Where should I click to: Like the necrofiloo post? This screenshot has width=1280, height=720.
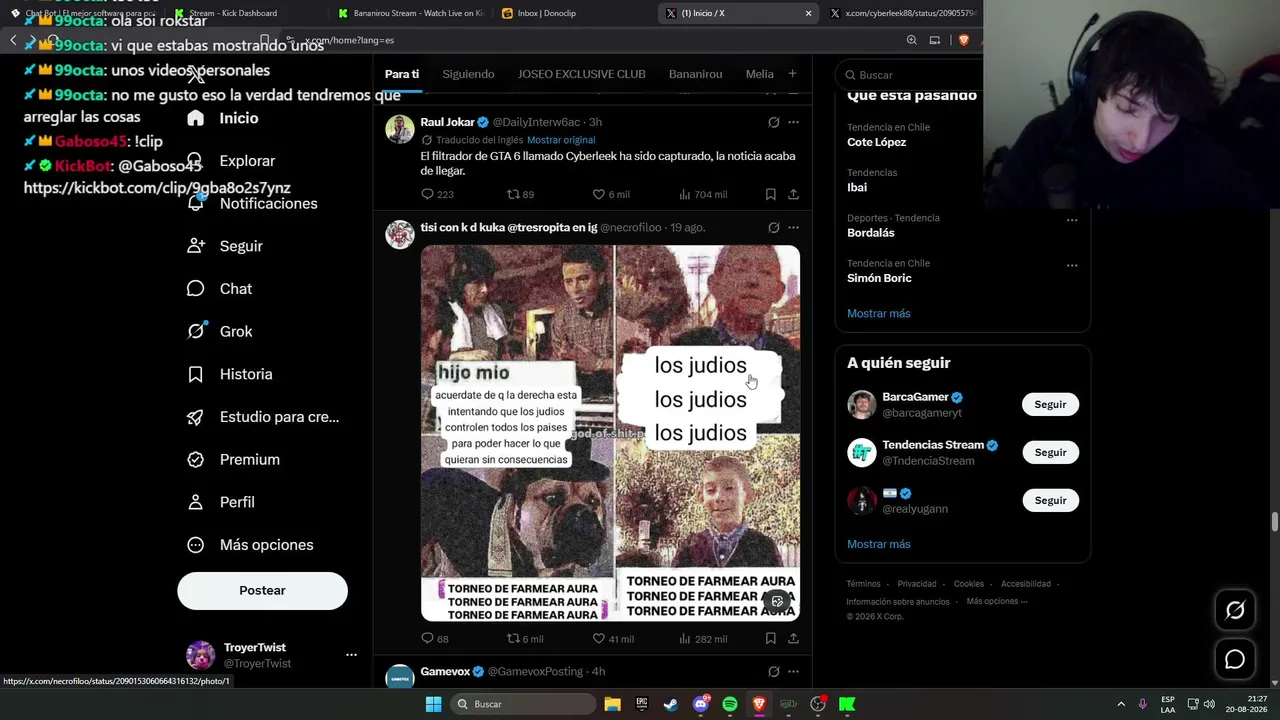(x=599, y=638)
